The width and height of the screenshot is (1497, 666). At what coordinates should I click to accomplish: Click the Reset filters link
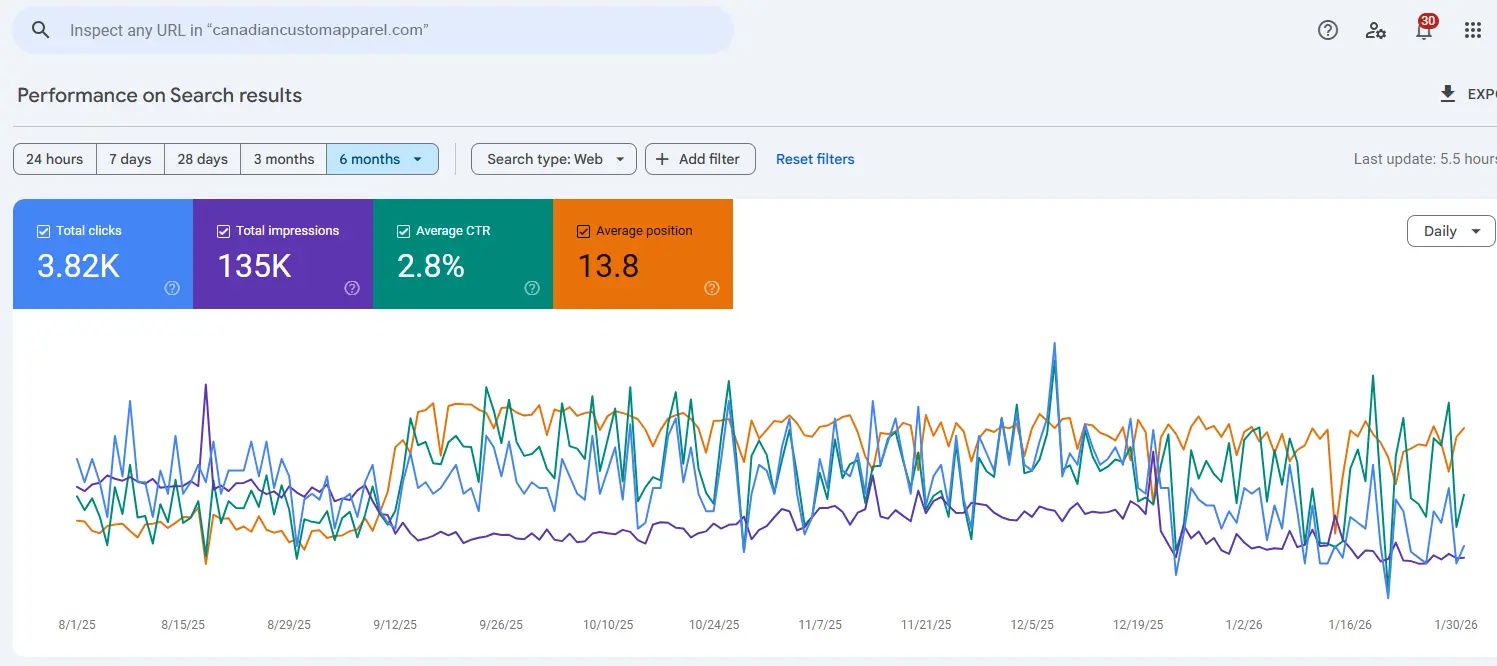[815, 159]
